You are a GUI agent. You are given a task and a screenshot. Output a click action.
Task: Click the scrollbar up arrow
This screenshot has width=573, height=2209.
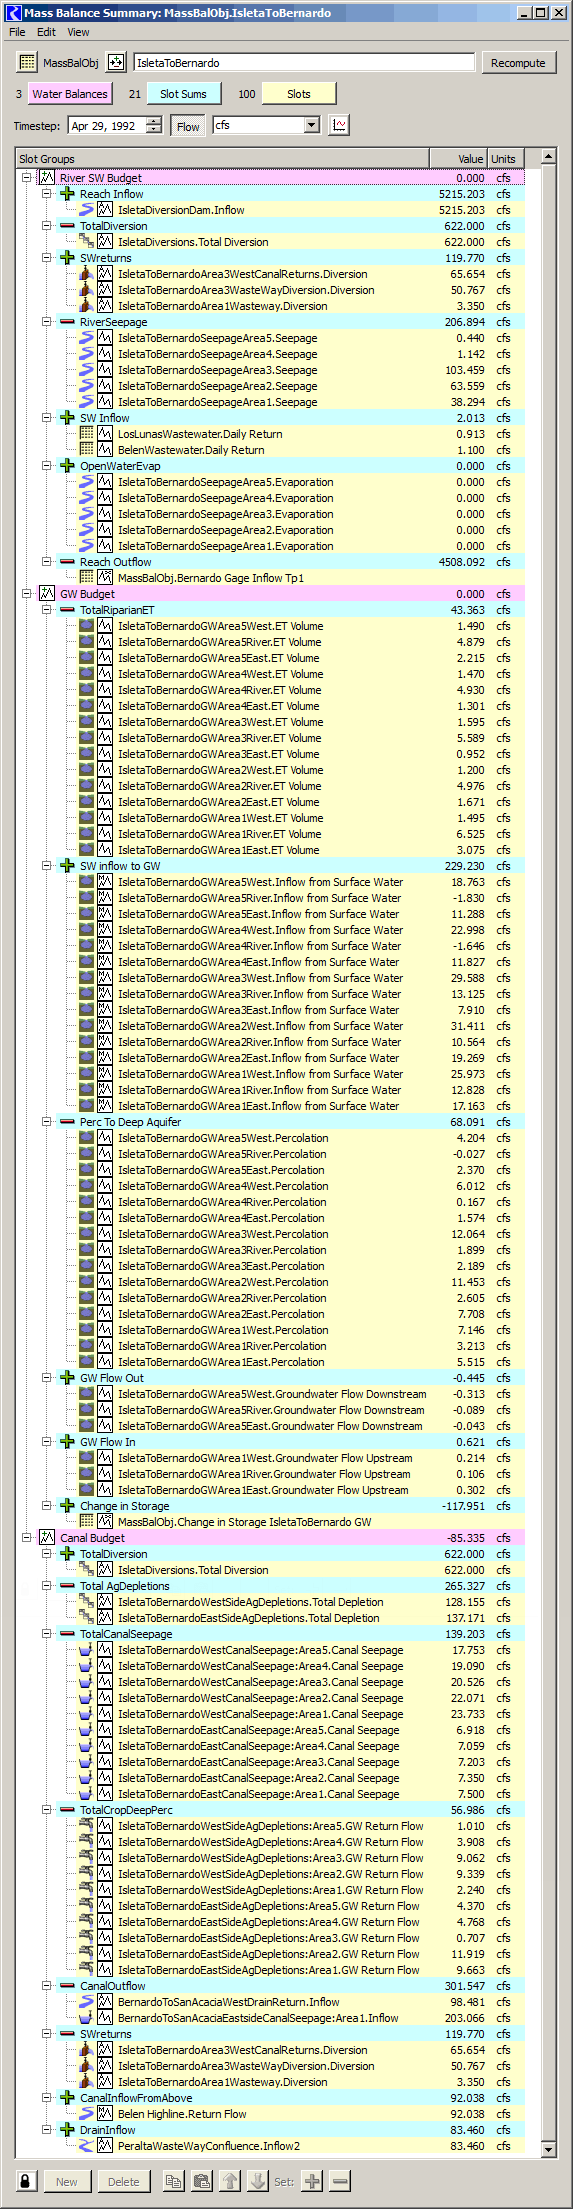[x=548, y=157]
